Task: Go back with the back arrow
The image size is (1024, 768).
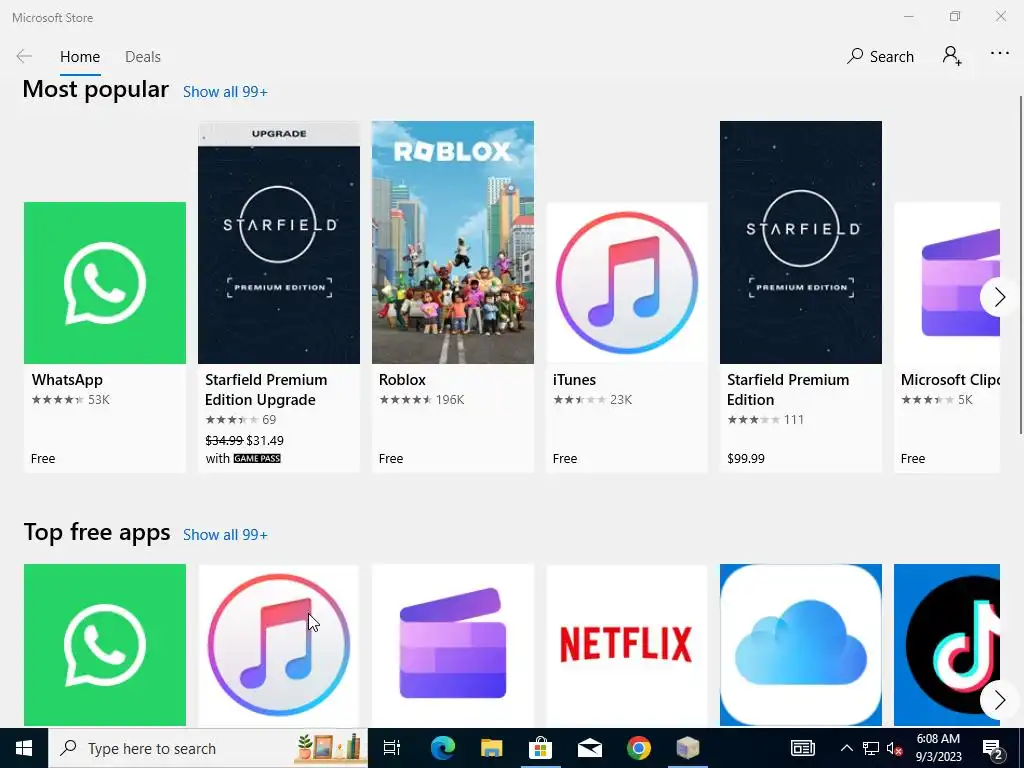Action: pyautogui.click(x=24, y=56)
